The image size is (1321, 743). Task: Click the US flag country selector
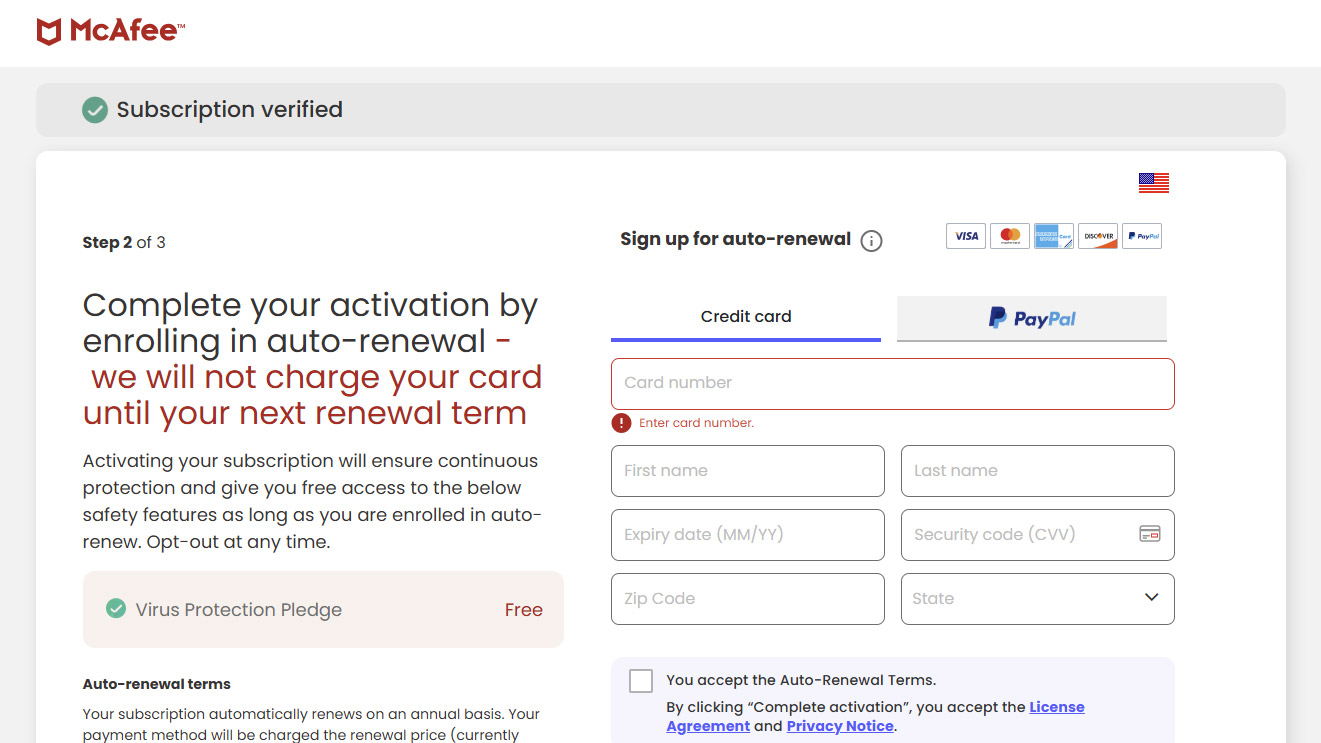[1153, 183]
